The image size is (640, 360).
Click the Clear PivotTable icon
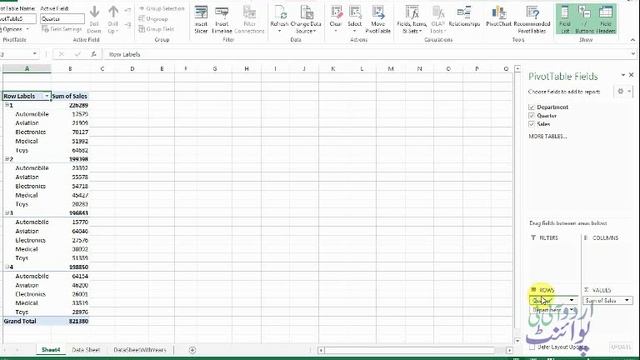(x=336, y=12)
